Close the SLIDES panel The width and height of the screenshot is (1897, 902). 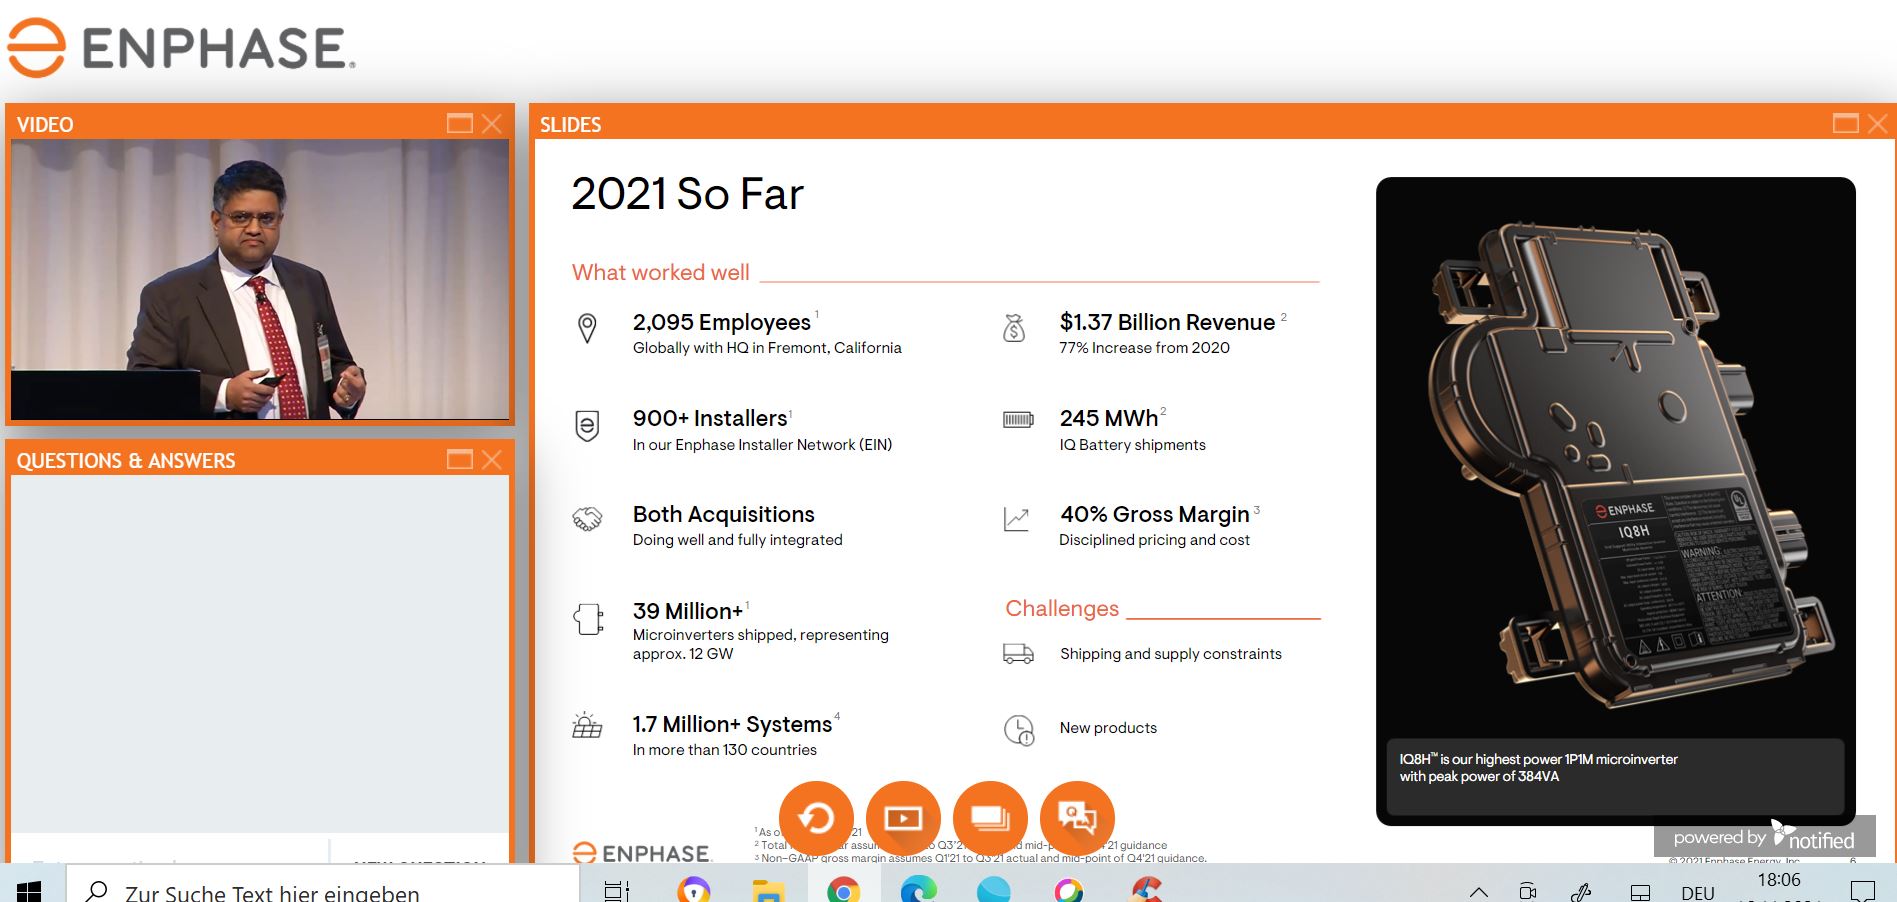point(1878,124)
